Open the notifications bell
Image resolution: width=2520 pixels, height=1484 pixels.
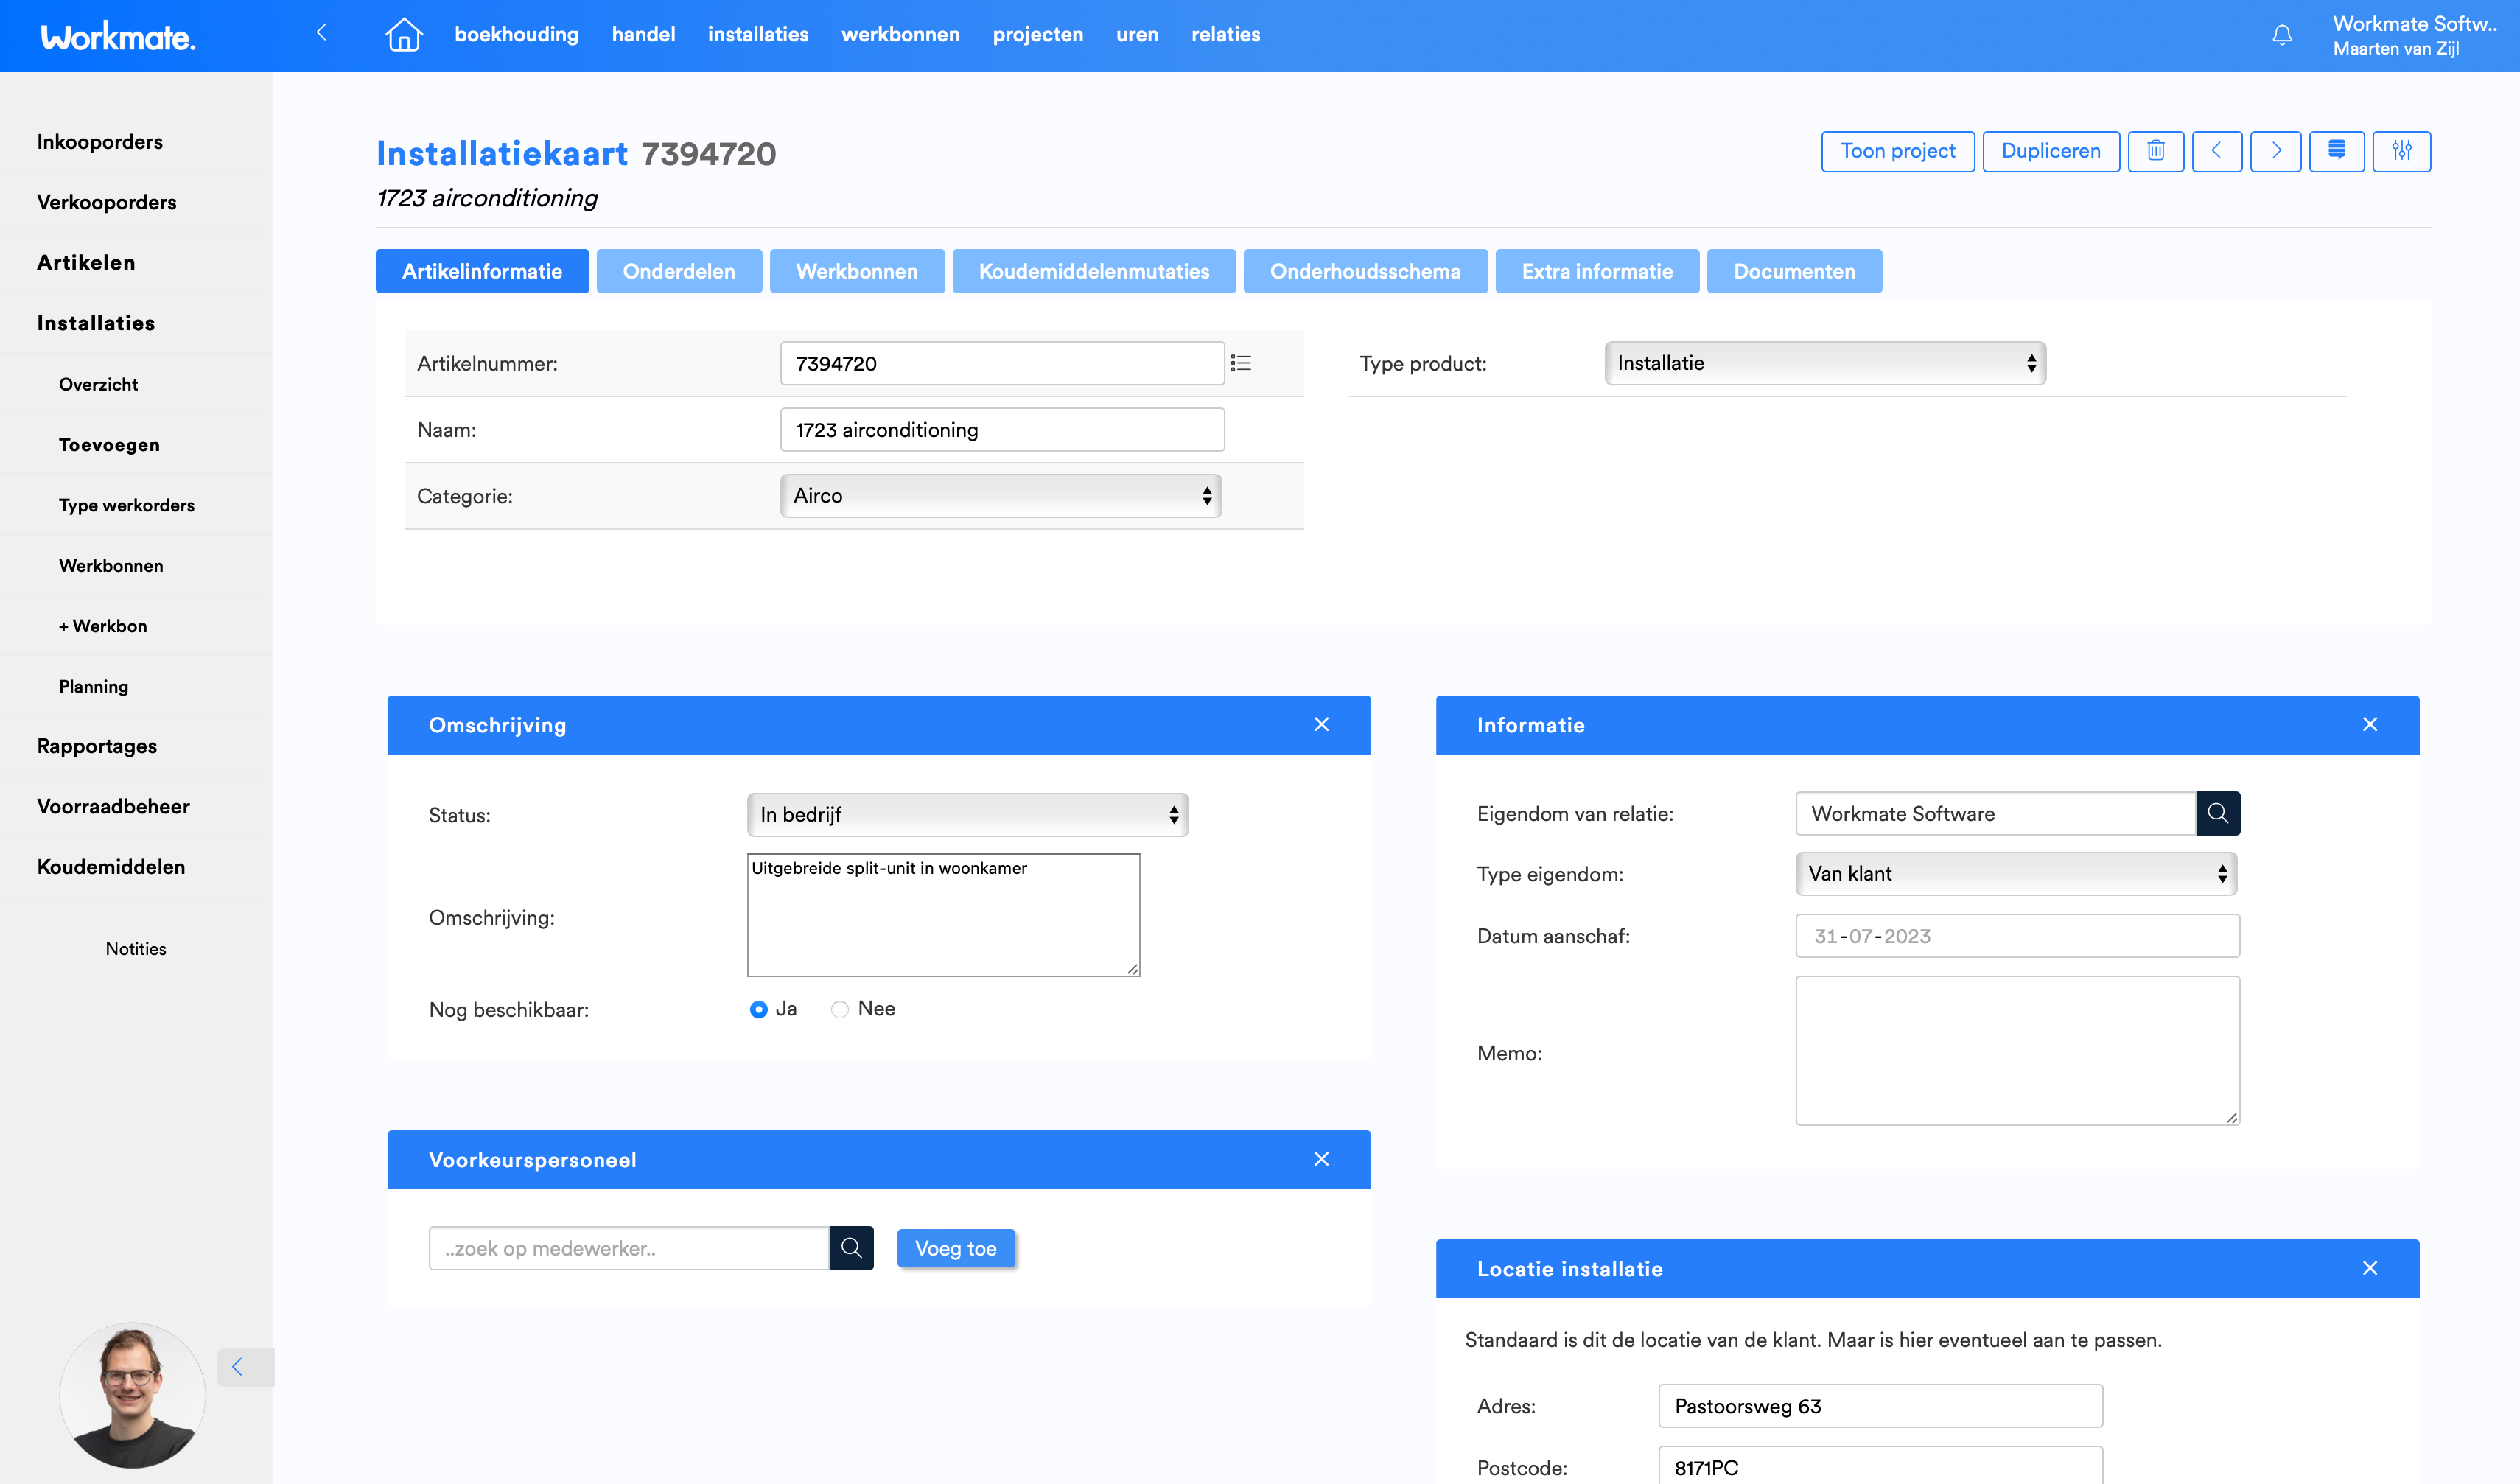coord(2282,35)
